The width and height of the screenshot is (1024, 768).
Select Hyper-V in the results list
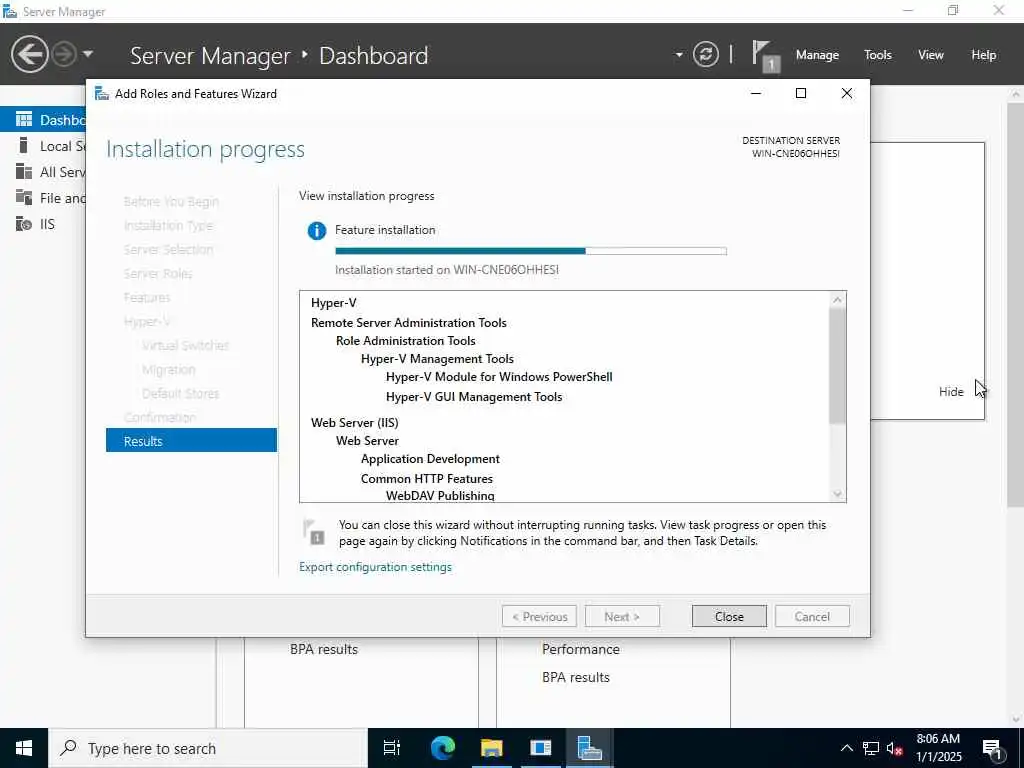(334, 303)
